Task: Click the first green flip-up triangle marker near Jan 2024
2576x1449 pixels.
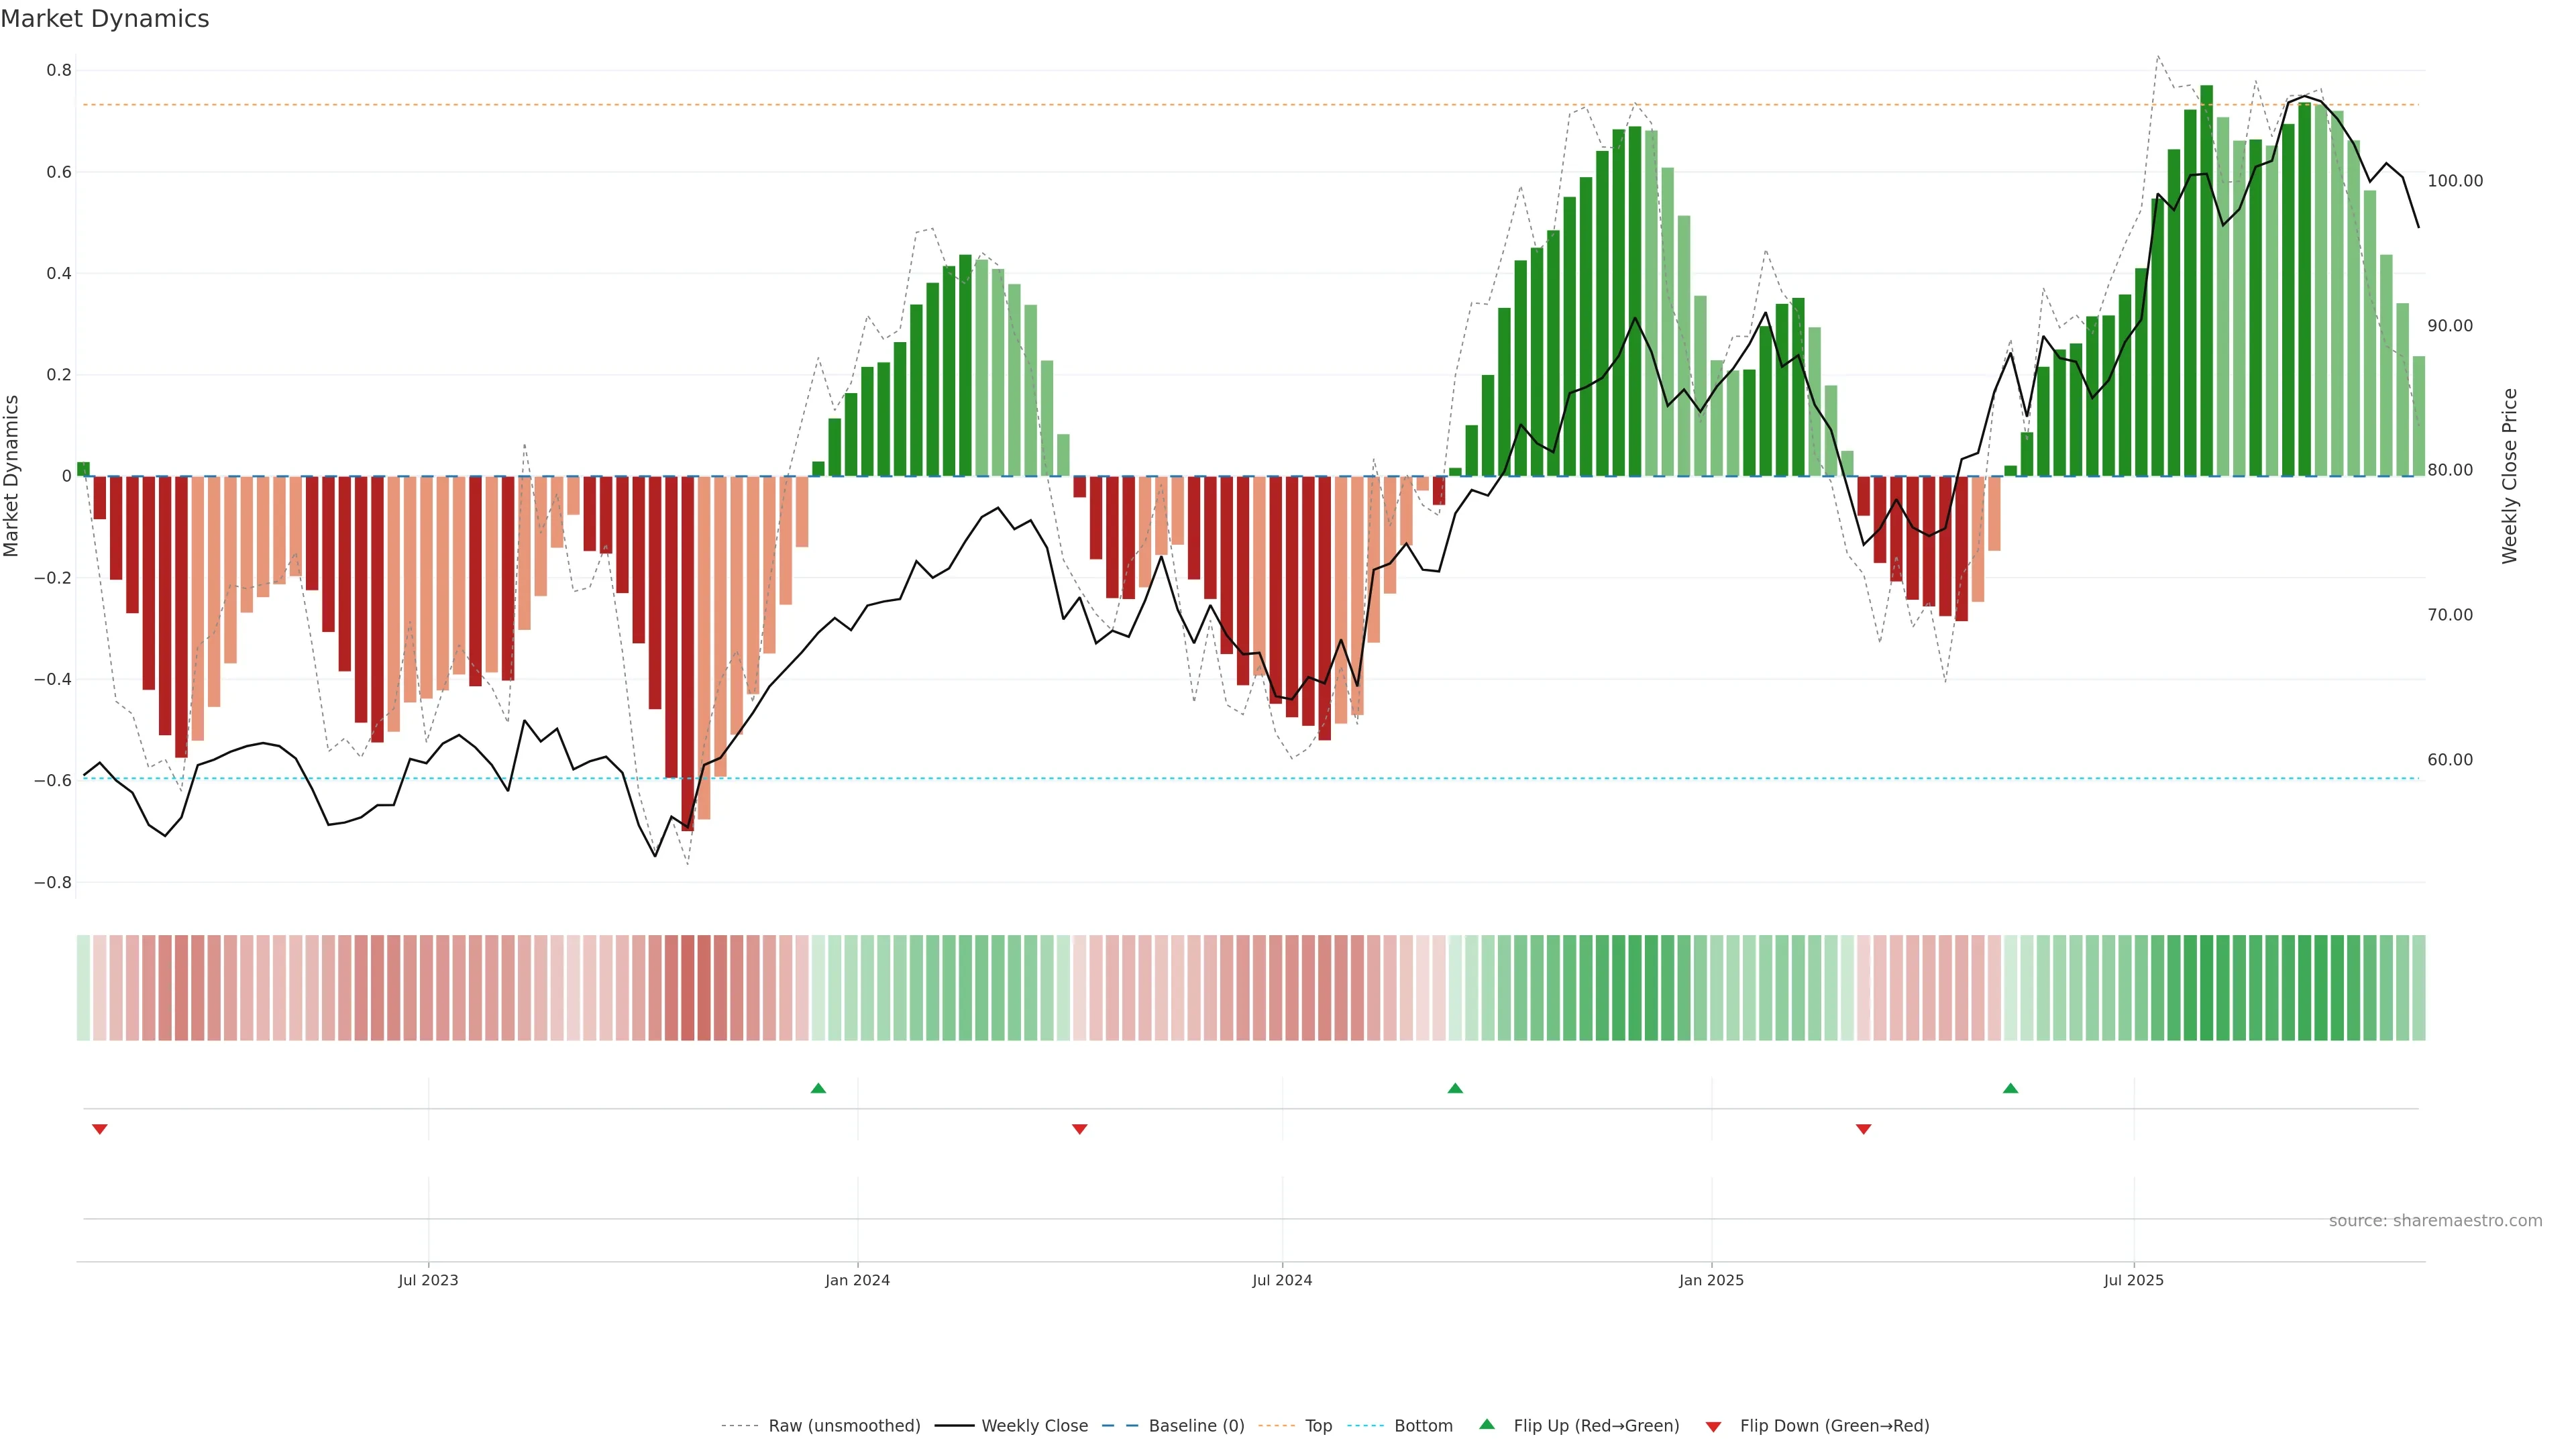Action: click(x=818, y=1088)
